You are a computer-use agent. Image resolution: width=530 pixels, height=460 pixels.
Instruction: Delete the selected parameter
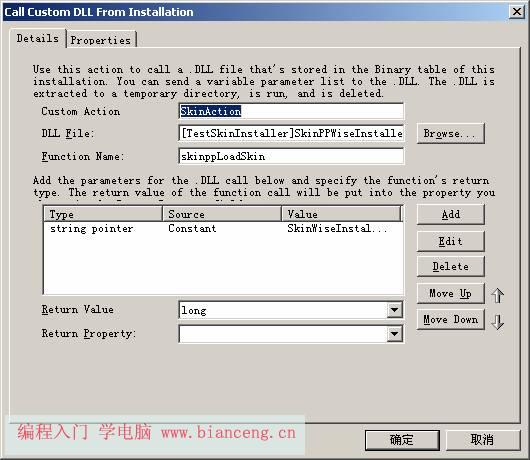451,266
